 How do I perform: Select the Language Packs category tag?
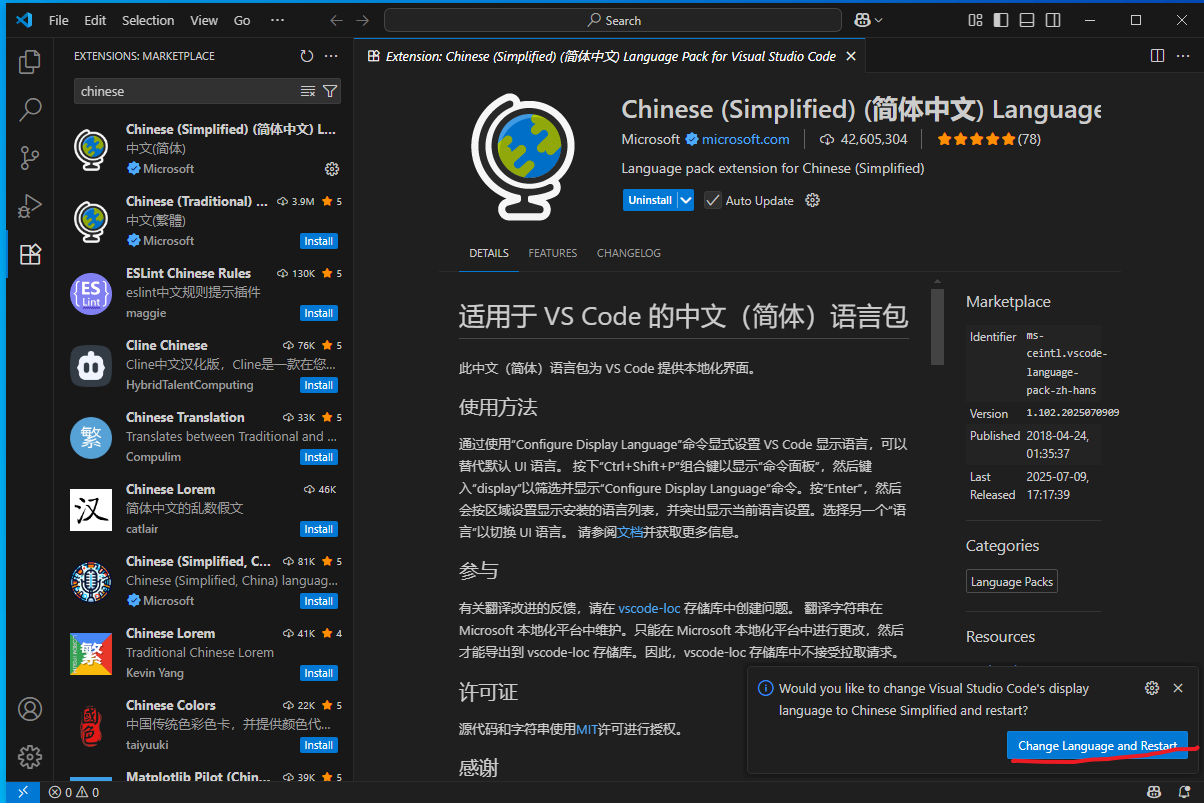[x=1012, y=582]
